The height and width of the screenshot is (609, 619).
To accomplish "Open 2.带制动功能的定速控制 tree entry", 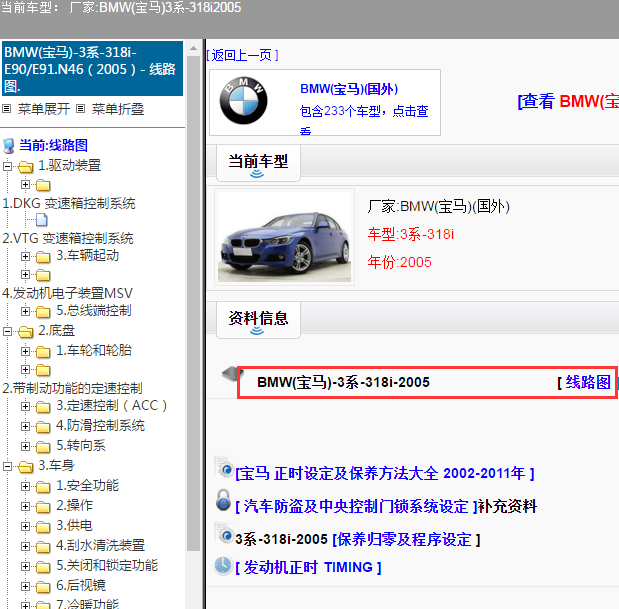I will (x=72, y=389).
